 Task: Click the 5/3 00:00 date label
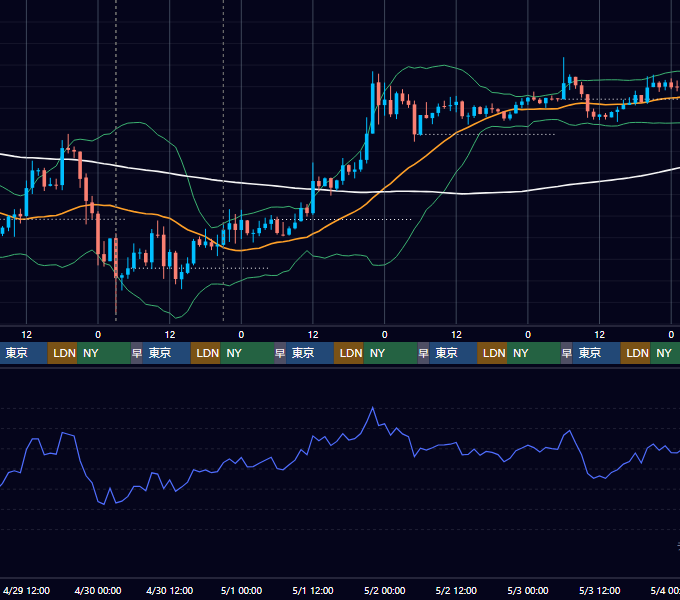528,590
